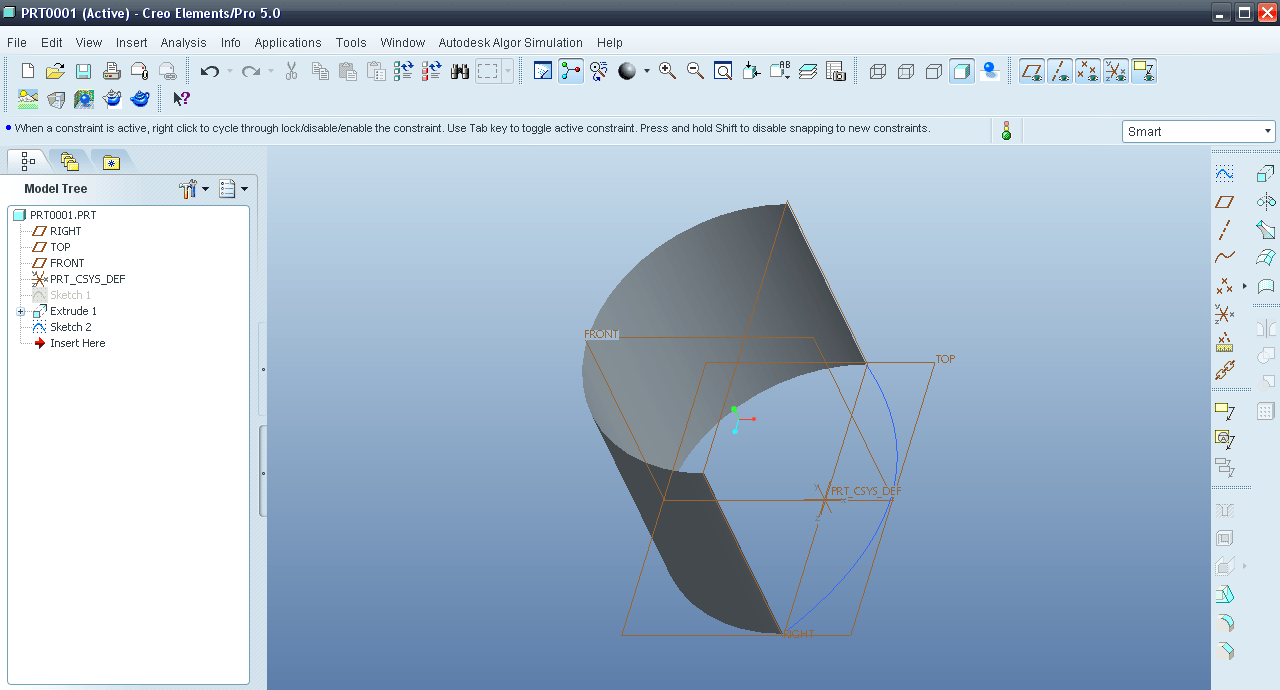Open the View Manager icon

click(836, 71)
